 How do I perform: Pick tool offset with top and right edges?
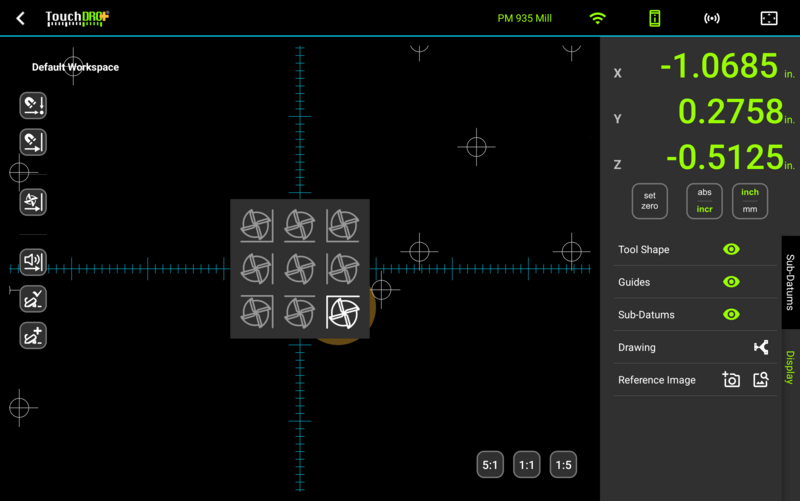(257, 312)
